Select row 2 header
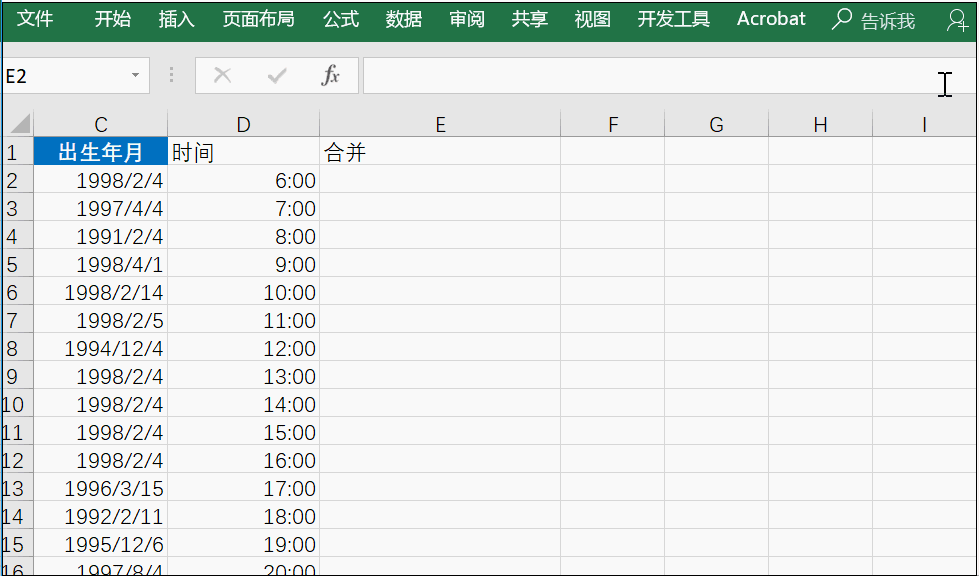Image resolution: width=979 pixels, height=576 pixels. [x=17, y=180]
